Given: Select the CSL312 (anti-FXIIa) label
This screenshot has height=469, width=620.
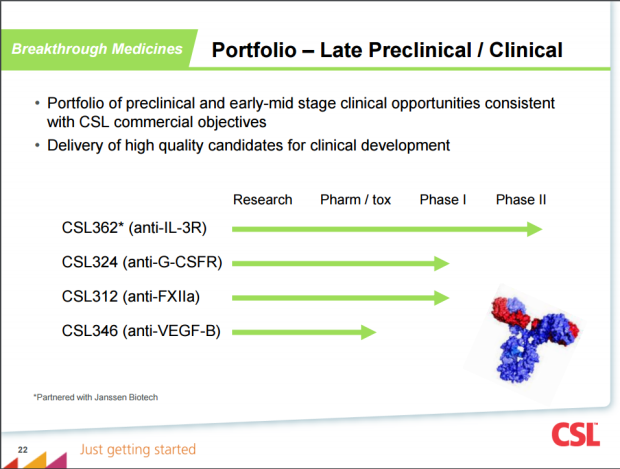Looking at the screenshot, I should click(x=131, y=297).
